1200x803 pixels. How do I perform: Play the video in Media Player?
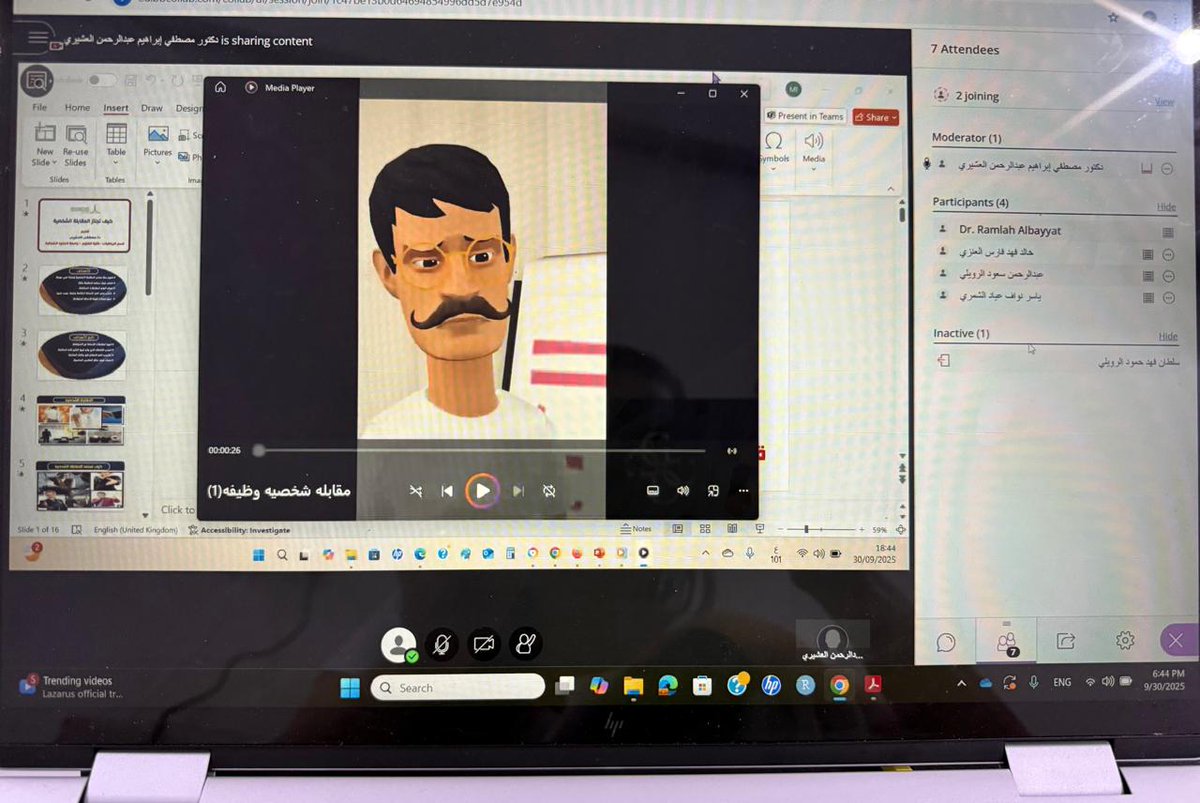coord(482,491)
